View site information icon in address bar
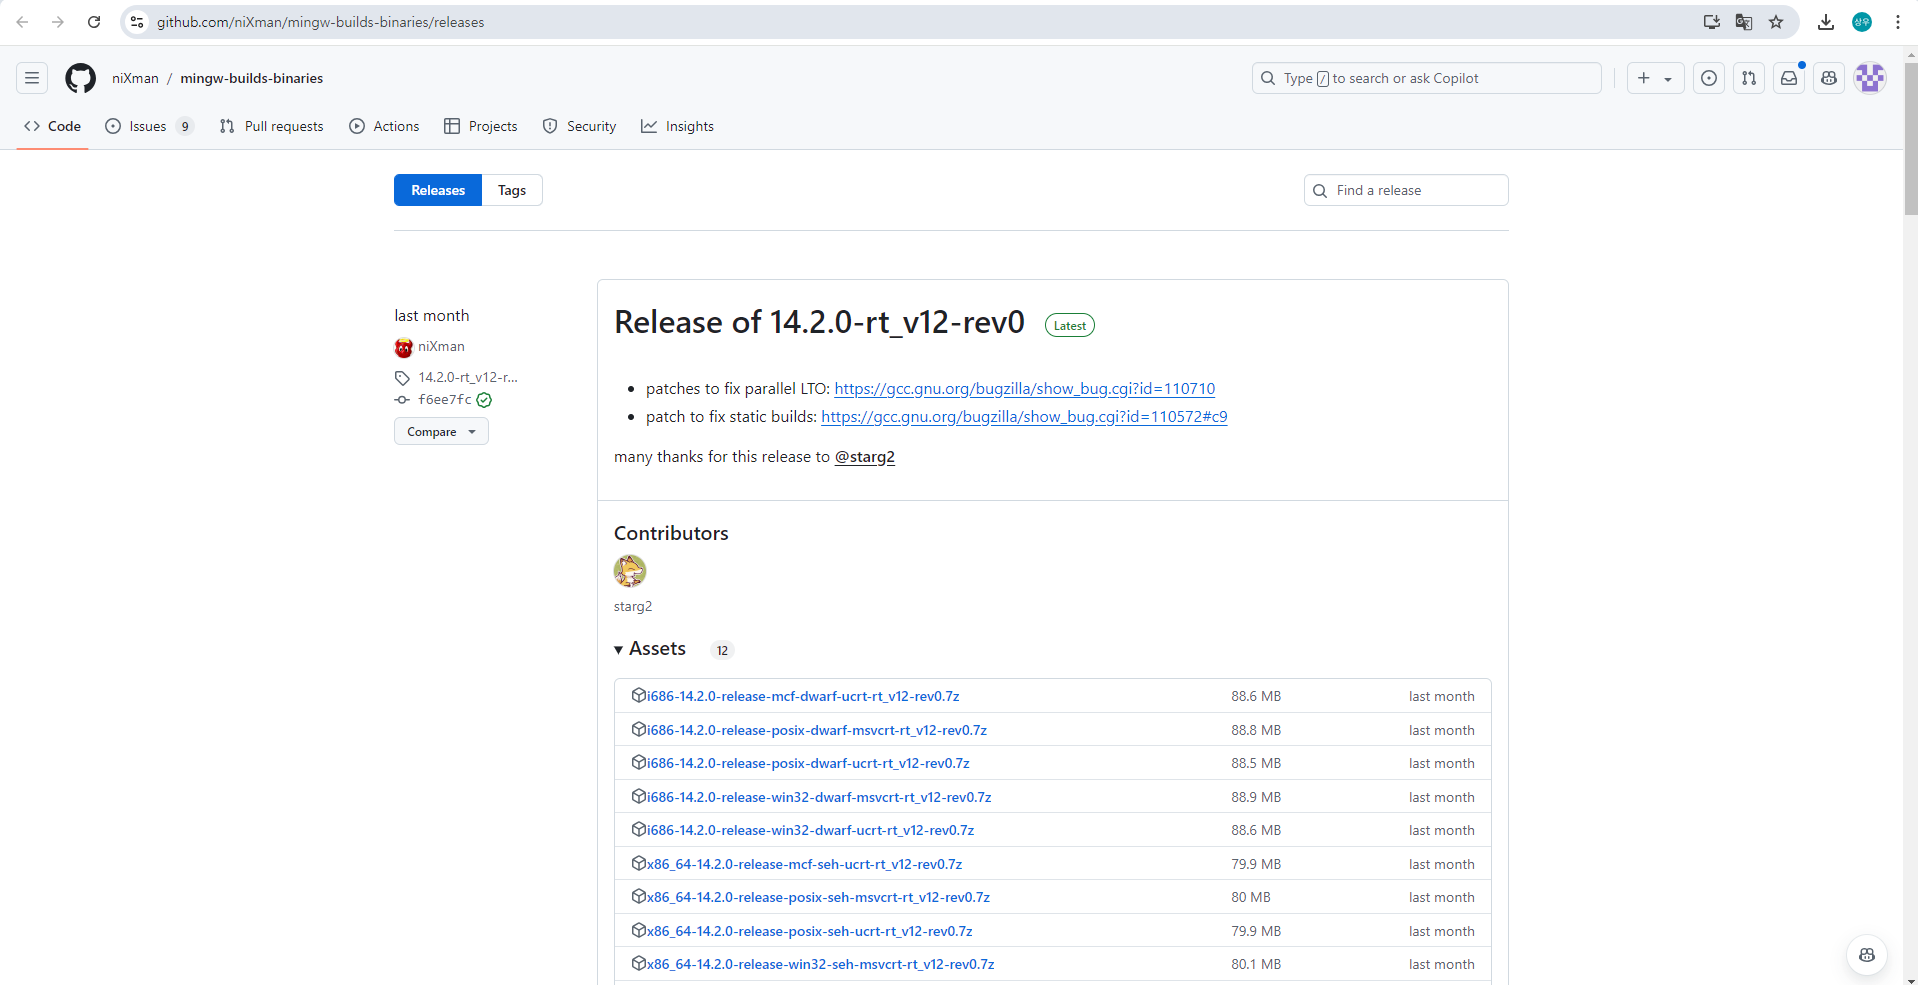 point(138,22)
